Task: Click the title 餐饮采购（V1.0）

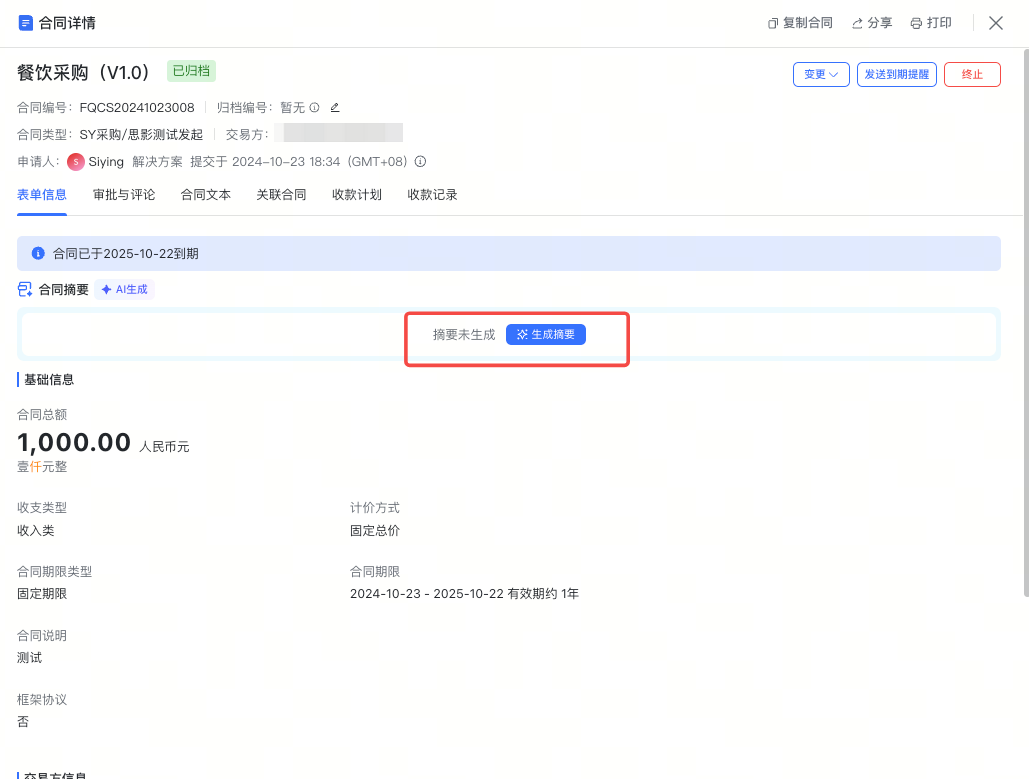Action: tap(87, 72)
